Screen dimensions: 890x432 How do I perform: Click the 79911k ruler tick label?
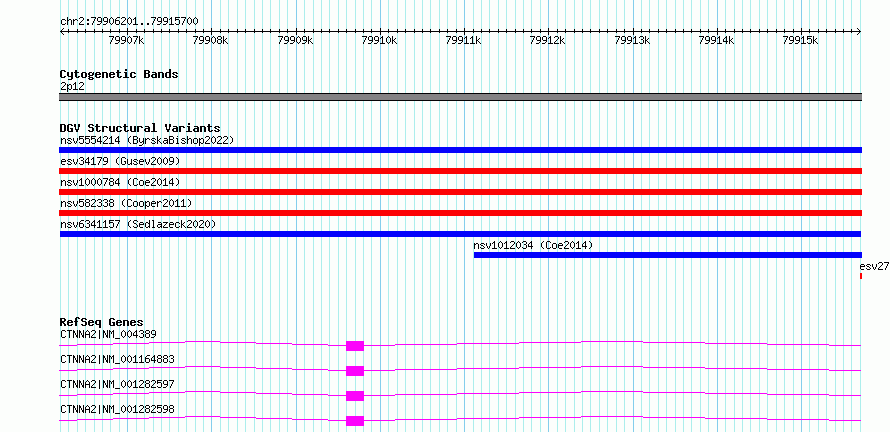click(x=464, y=40)
